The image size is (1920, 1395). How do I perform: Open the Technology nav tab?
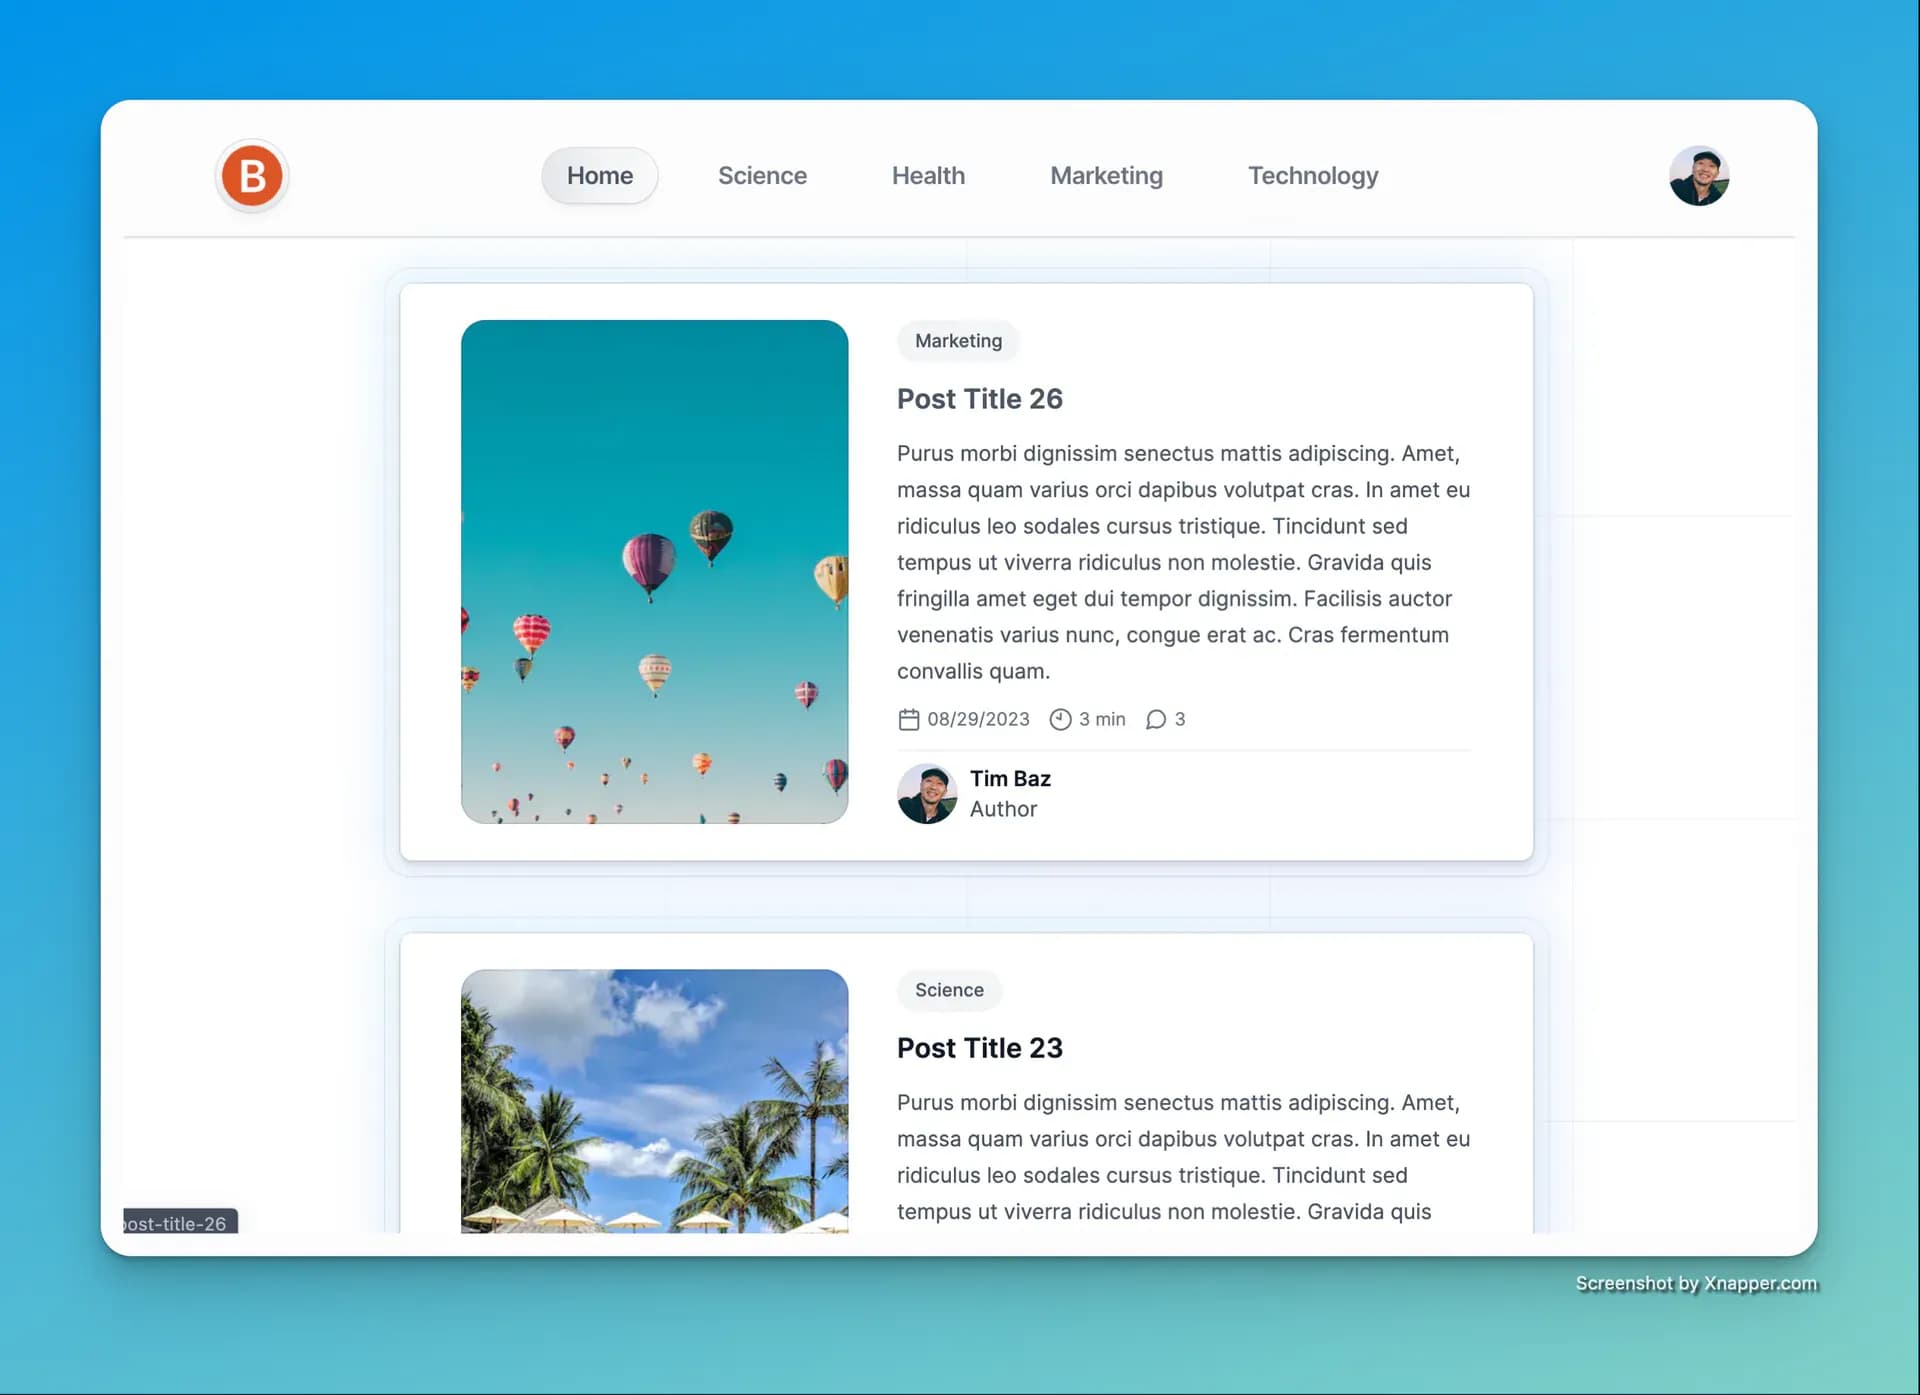1313,176
